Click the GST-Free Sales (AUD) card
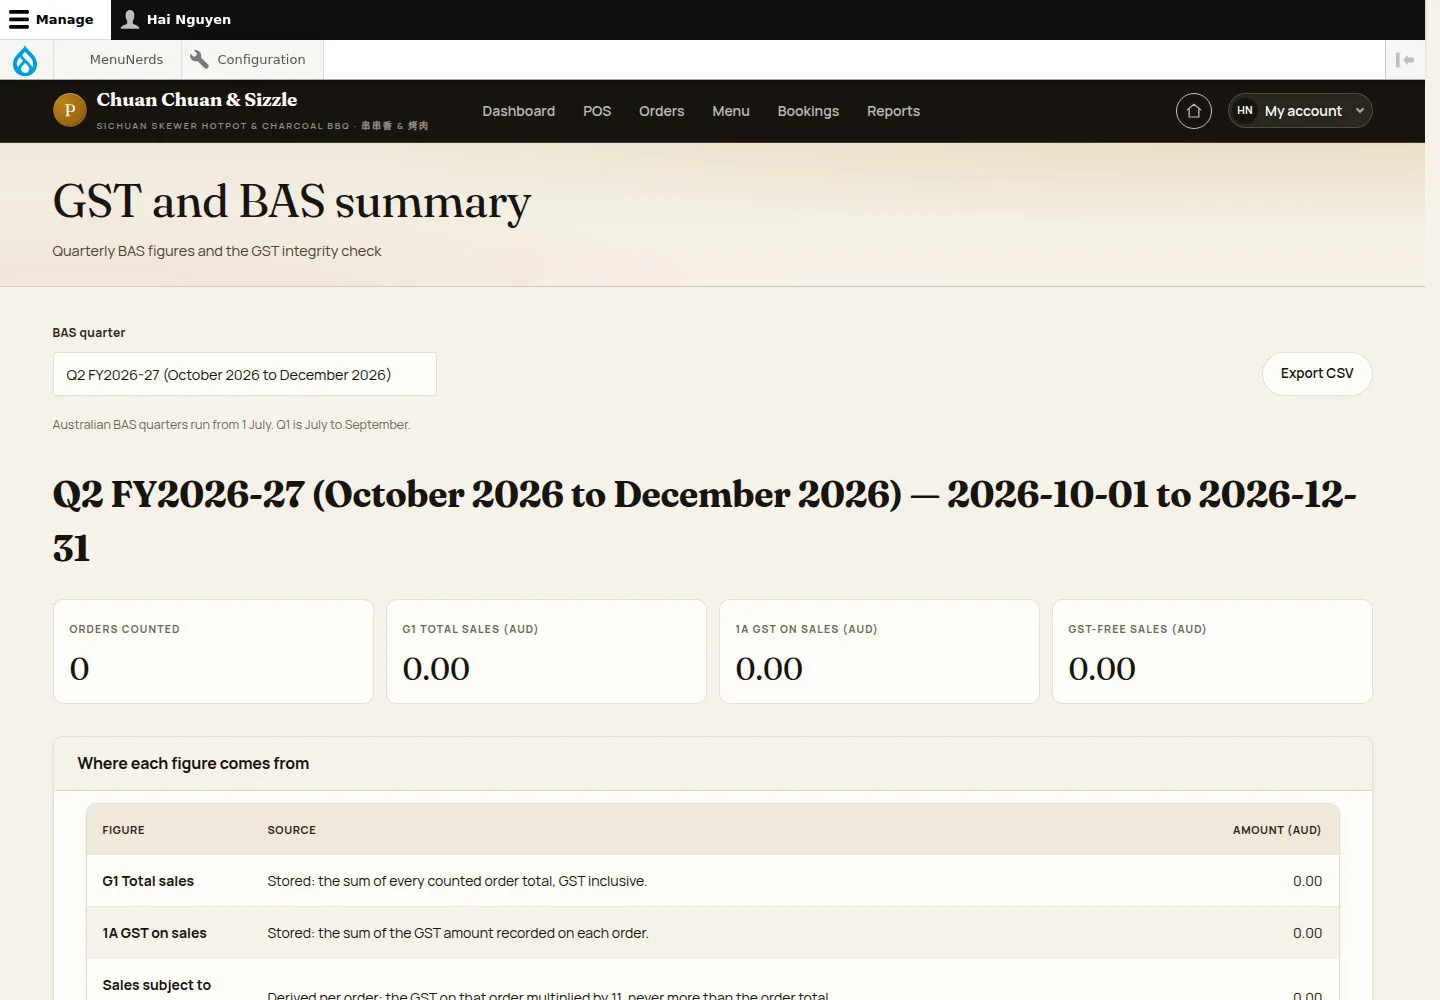 pos(1212,651)
